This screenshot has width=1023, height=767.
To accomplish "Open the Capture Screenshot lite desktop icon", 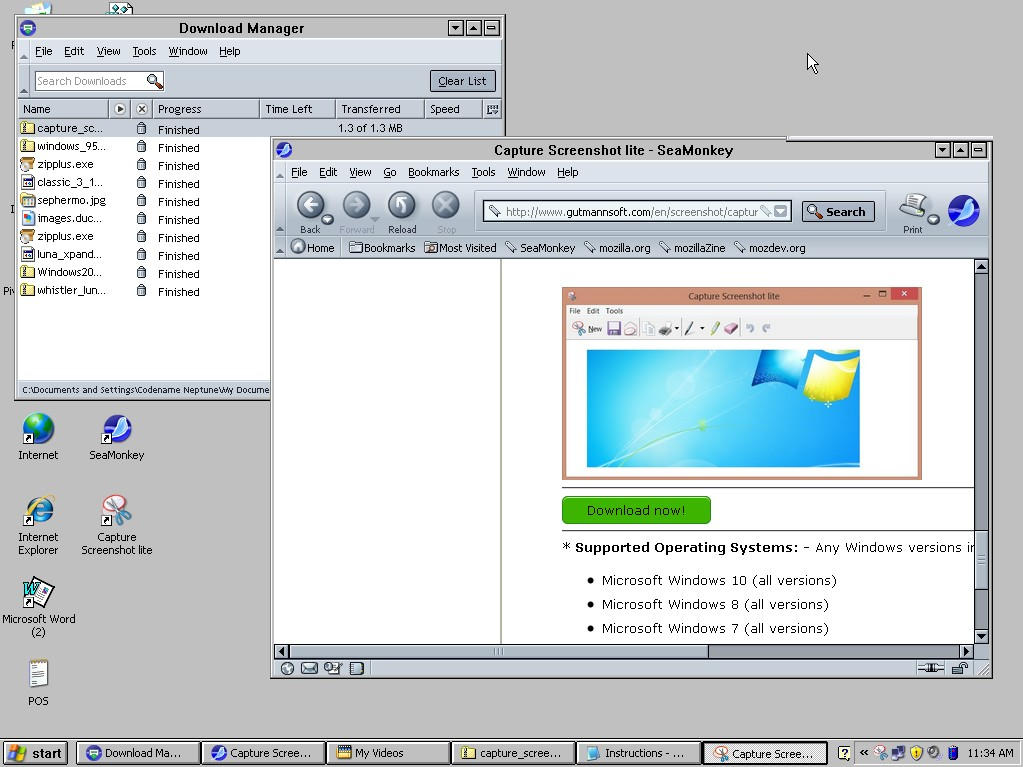I will 116,510.
